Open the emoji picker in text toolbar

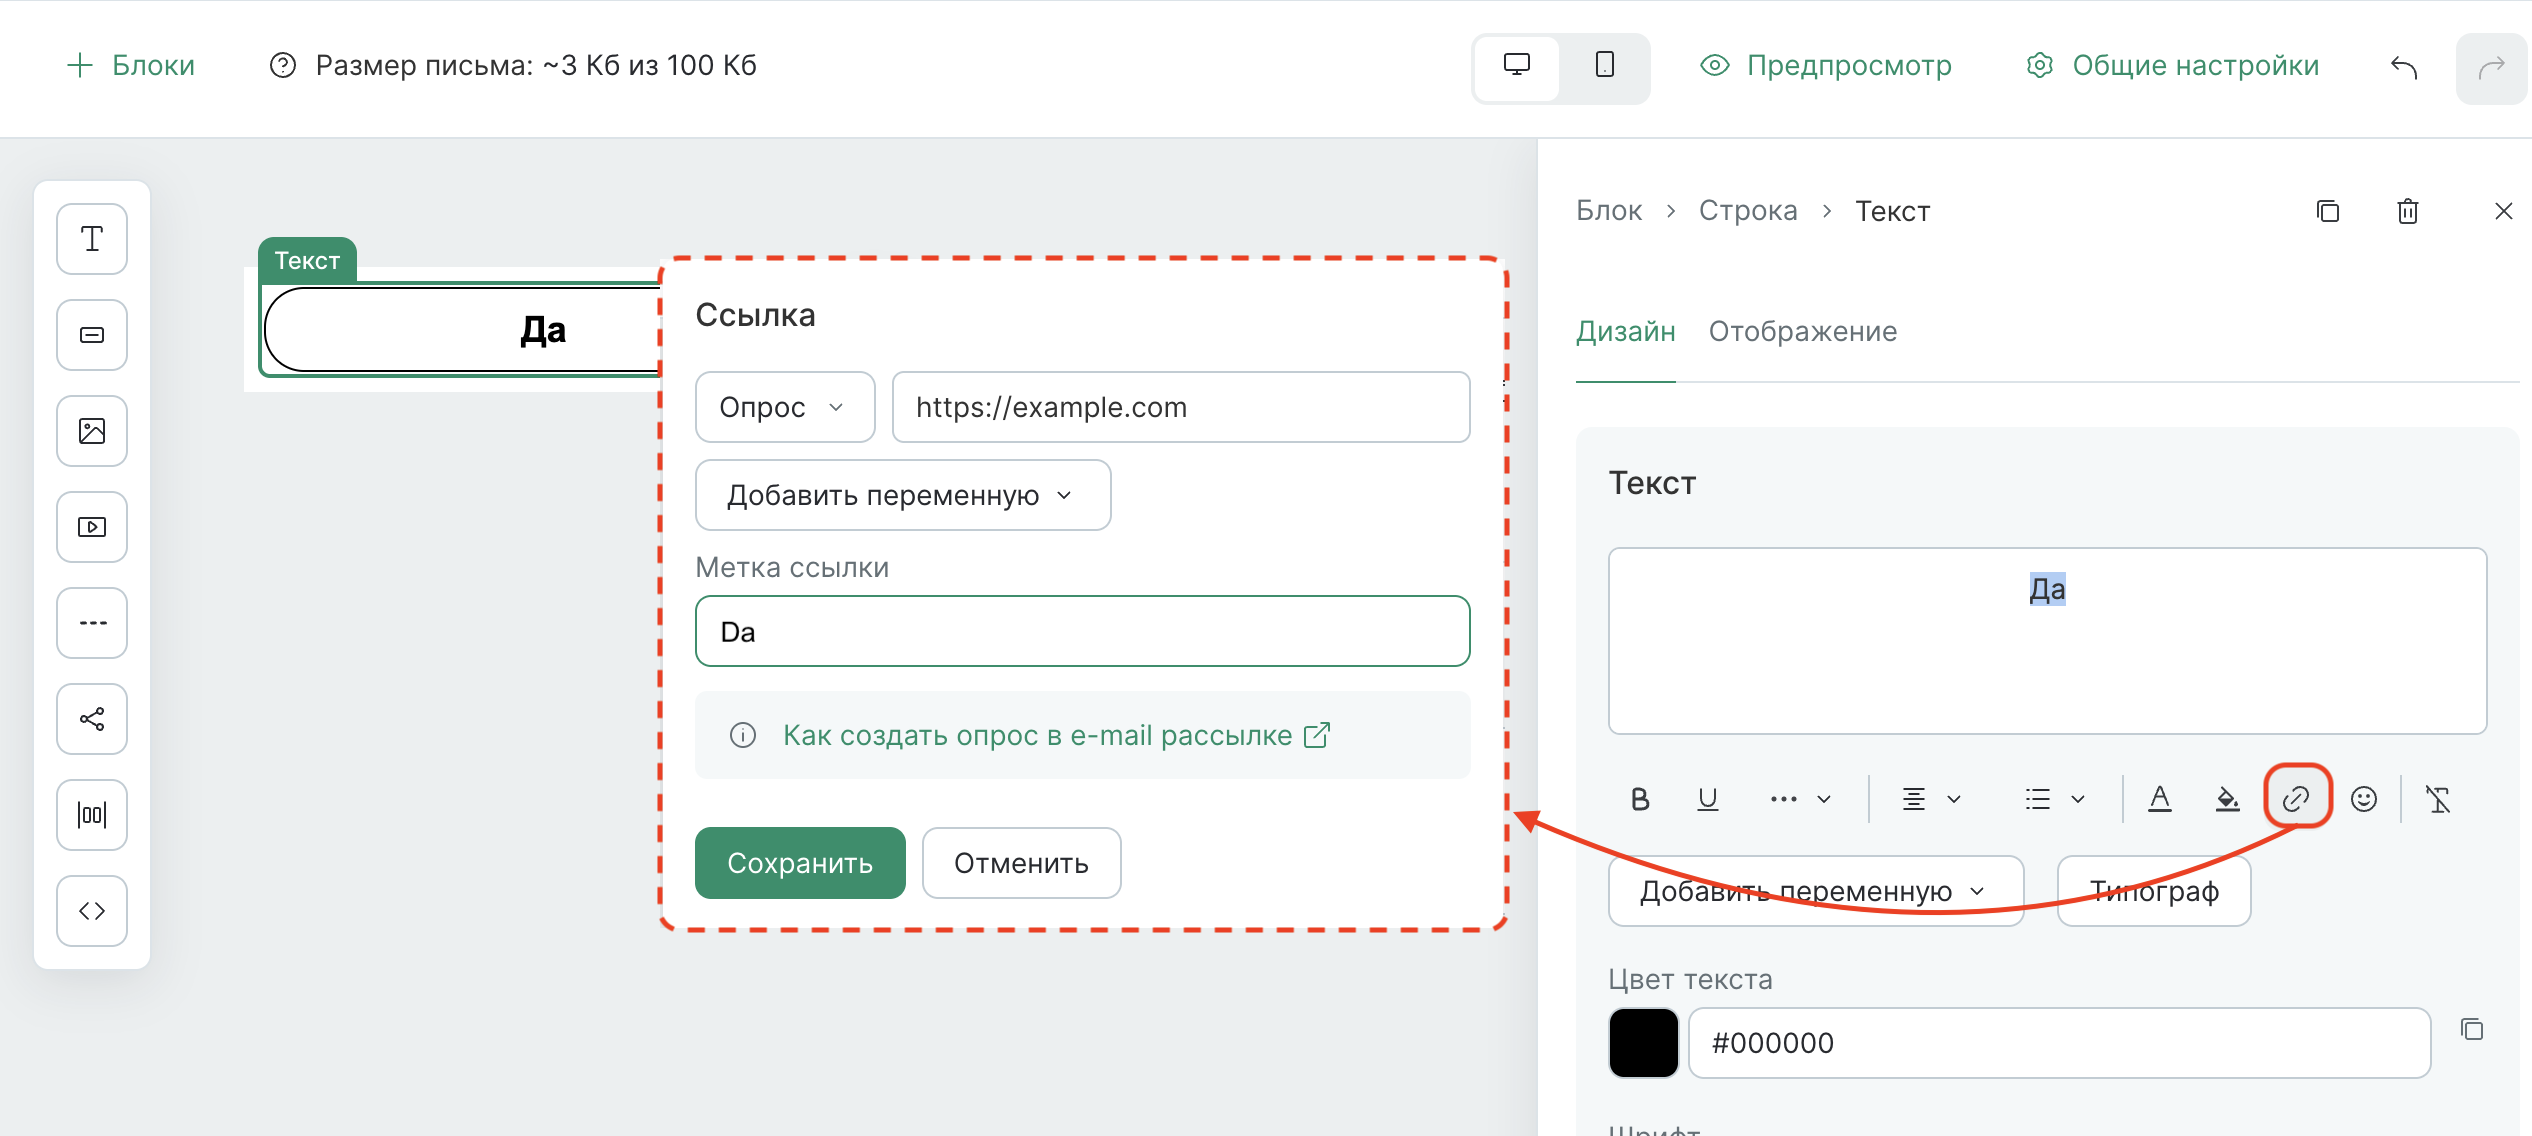coord(2364,798)
